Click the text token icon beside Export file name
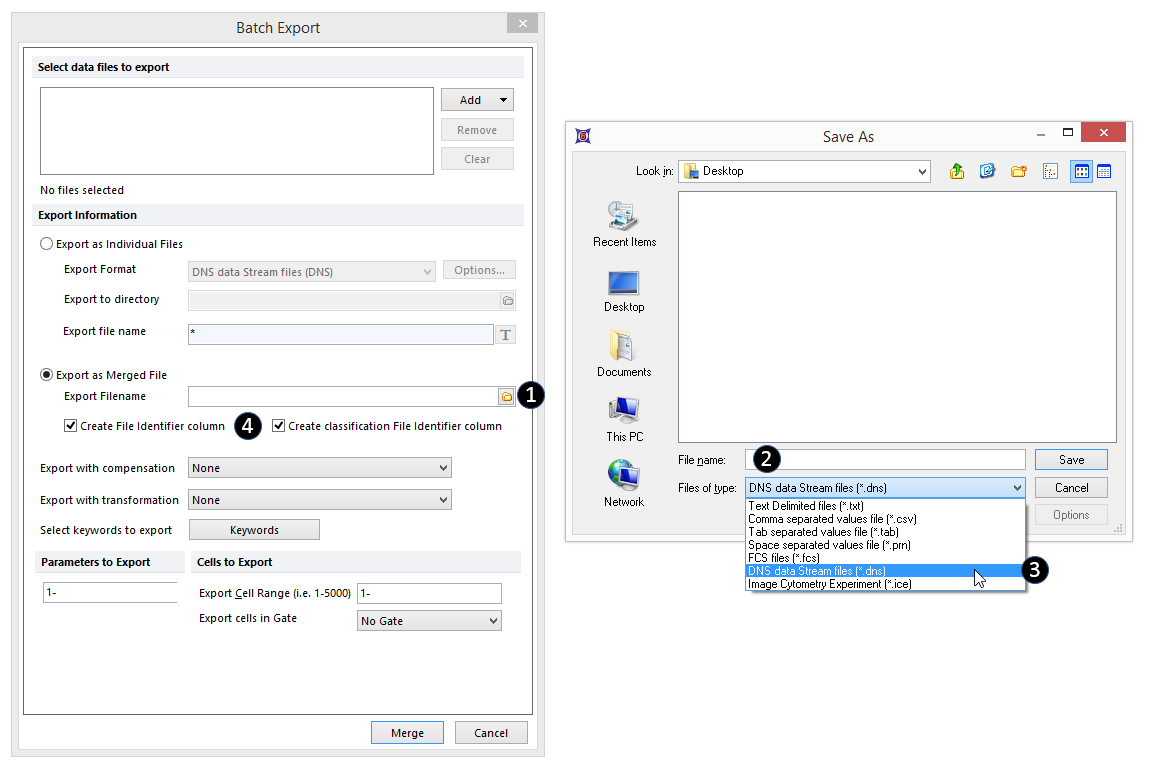The width and height of the screenshot is (1155, 775). (x=506, y=334)
